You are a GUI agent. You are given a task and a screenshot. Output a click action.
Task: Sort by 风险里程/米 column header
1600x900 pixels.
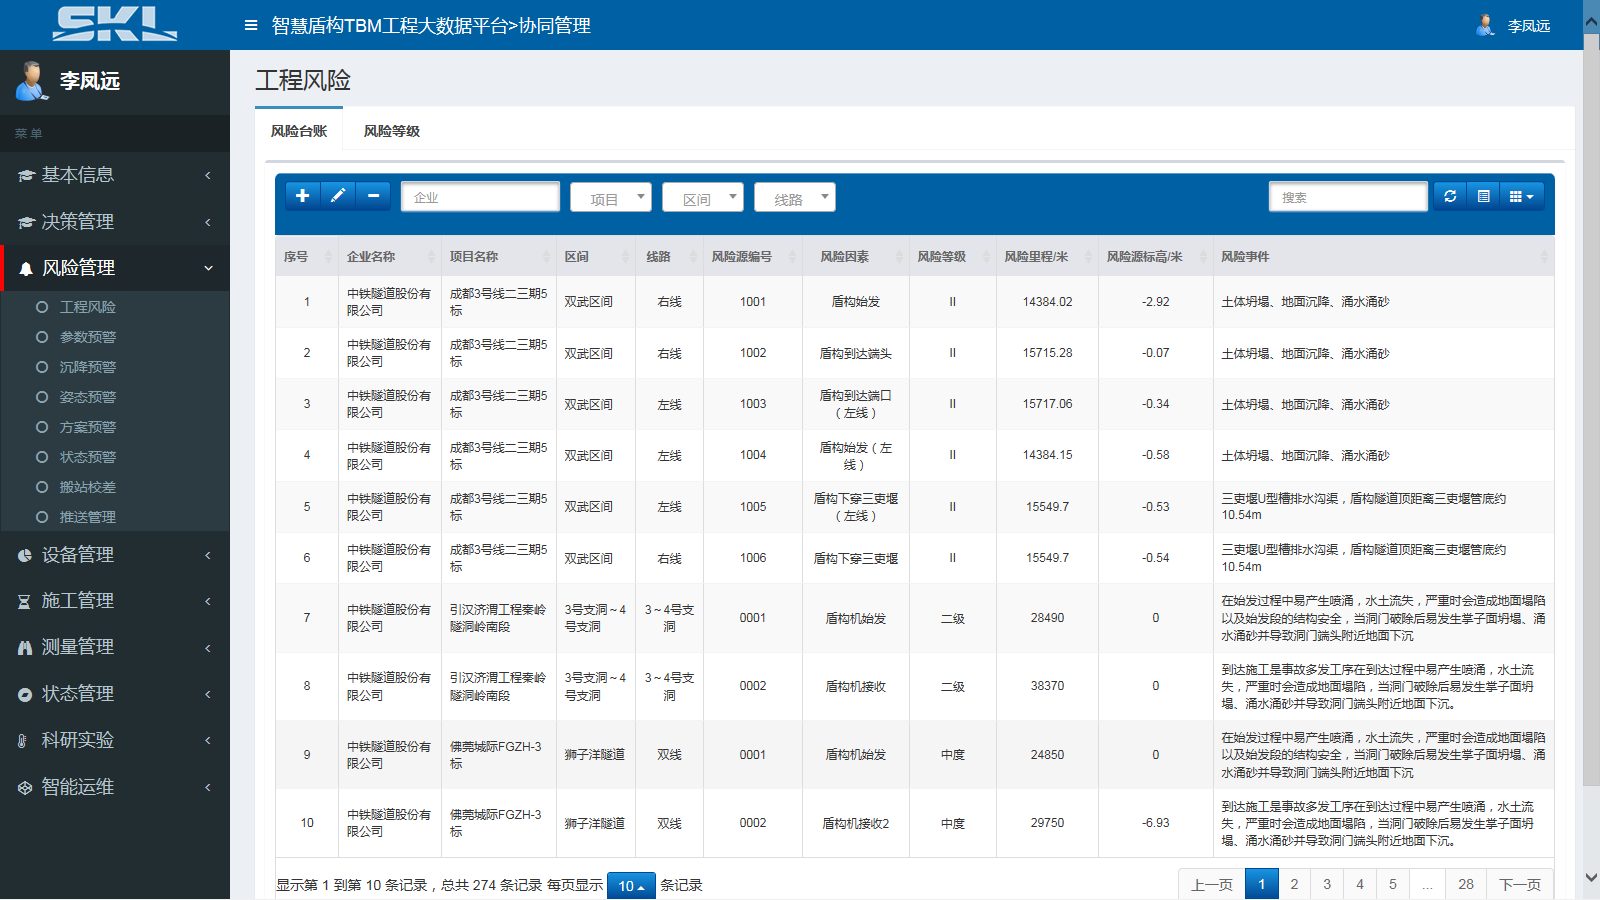coord(1047,257)
